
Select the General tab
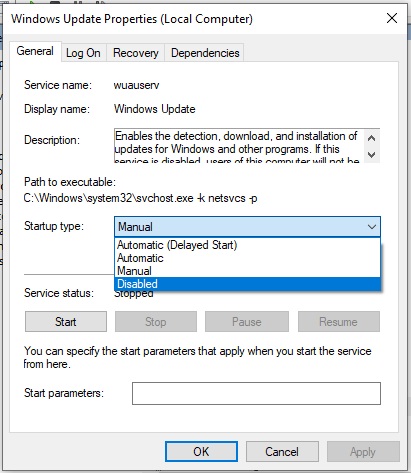35,51
